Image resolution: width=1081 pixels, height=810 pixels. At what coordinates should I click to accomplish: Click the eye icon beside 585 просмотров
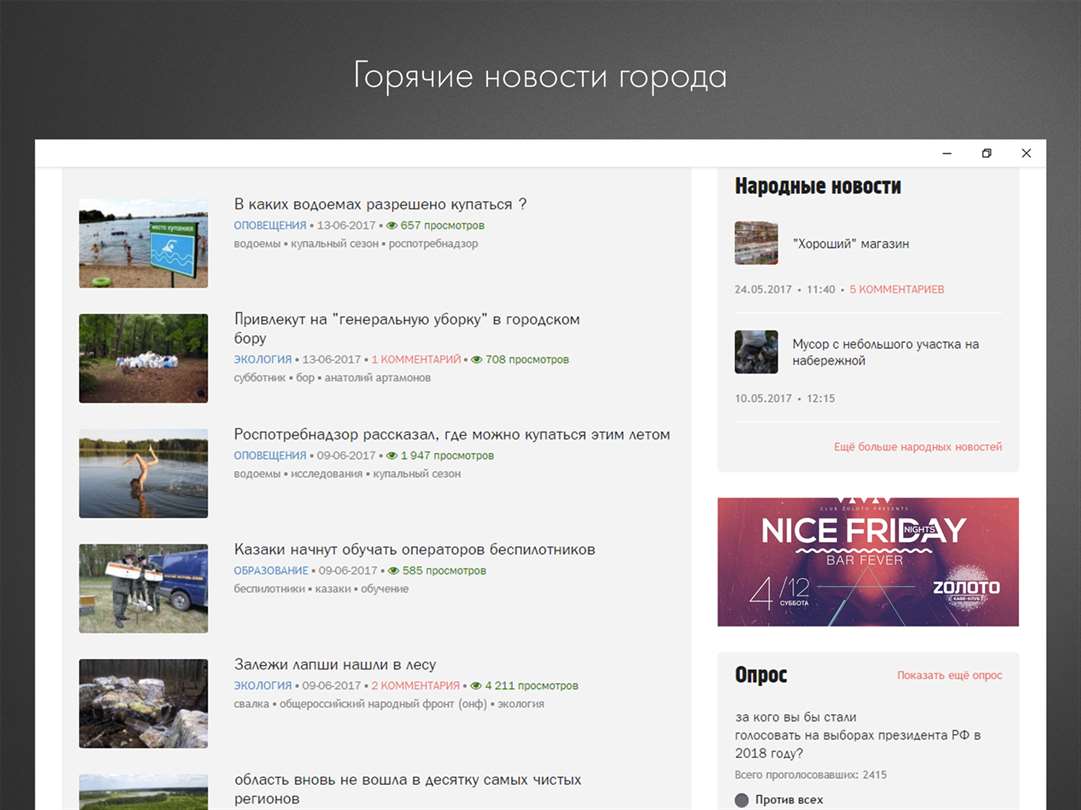pyautogui.click(x=394, y=571)
